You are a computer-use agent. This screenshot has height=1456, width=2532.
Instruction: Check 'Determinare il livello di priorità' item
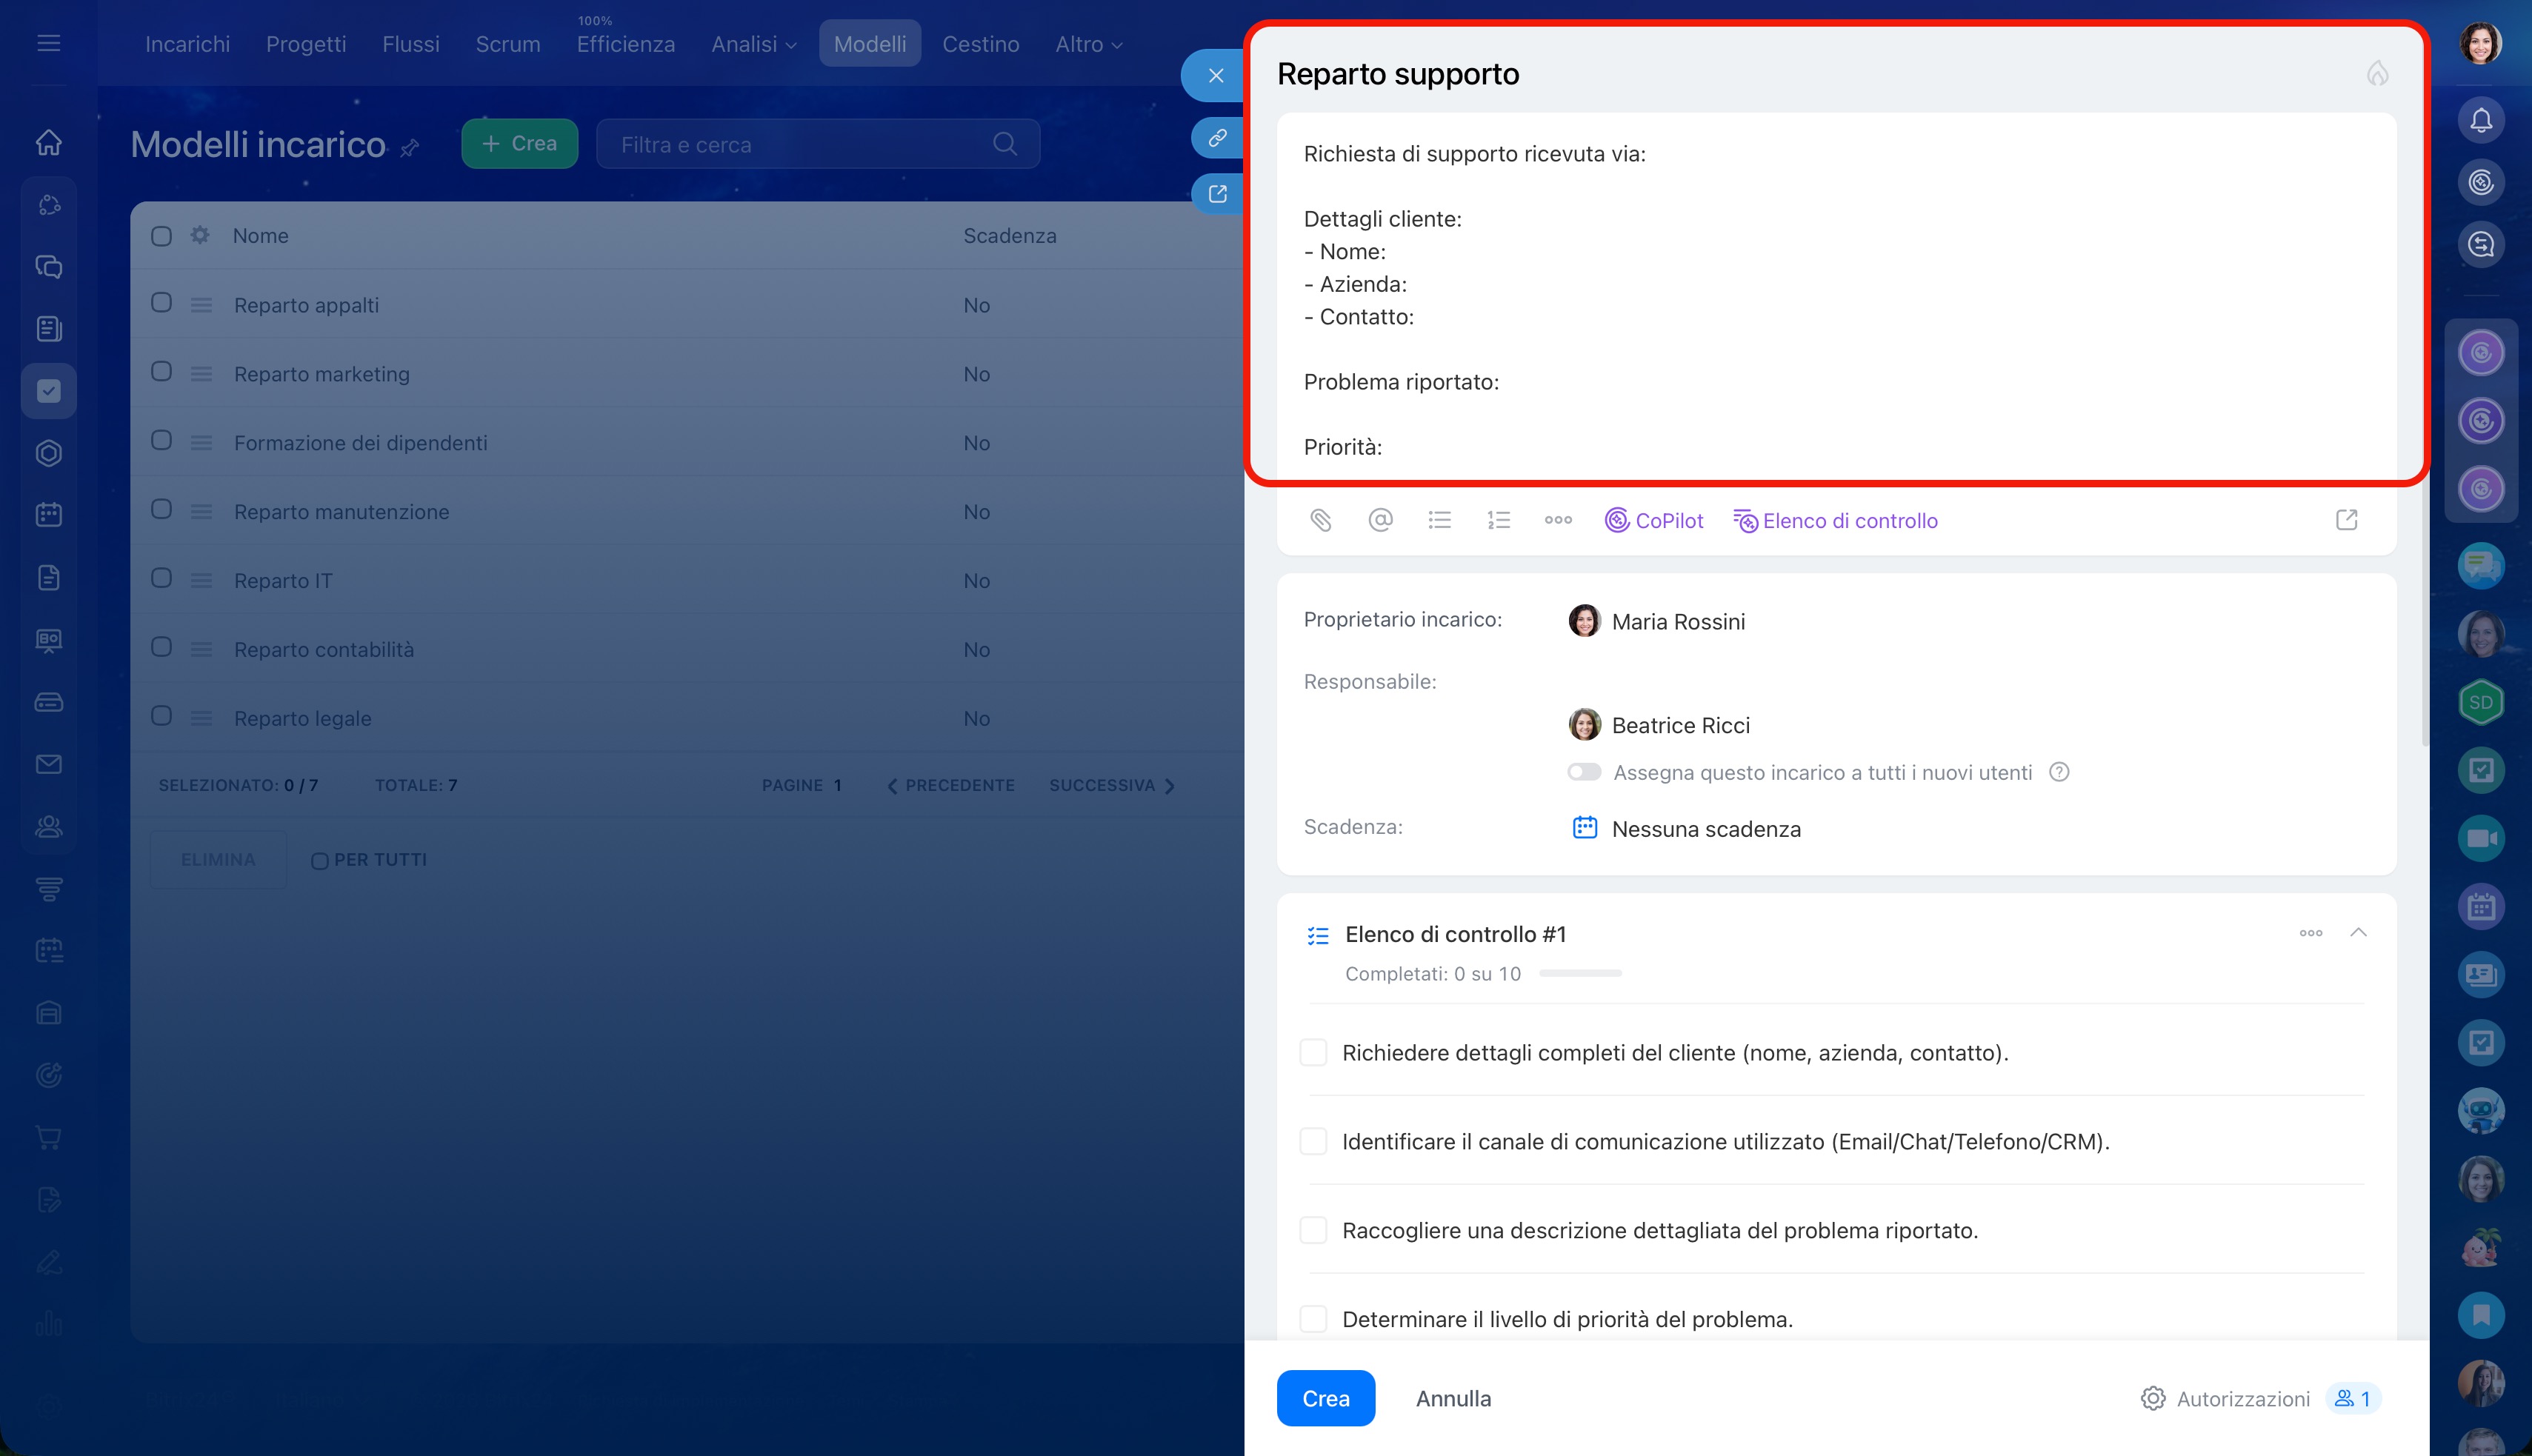point(1313,1319)
